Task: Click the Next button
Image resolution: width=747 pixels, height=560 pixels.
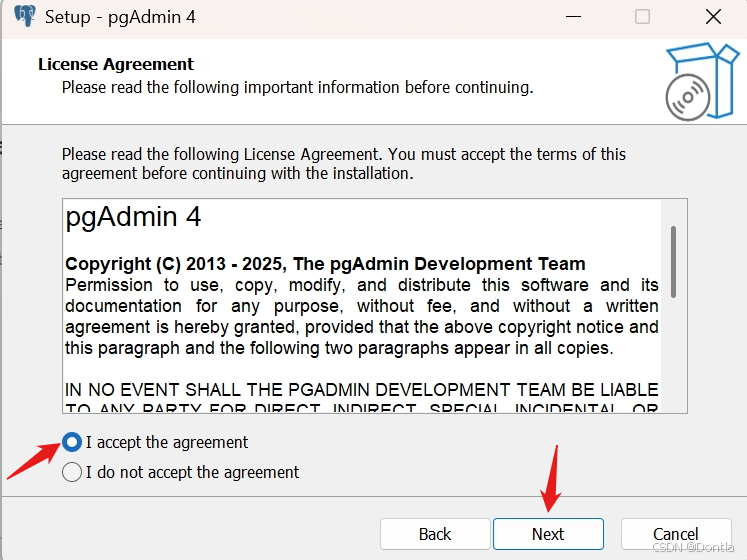Action: (x=548, y=534)
